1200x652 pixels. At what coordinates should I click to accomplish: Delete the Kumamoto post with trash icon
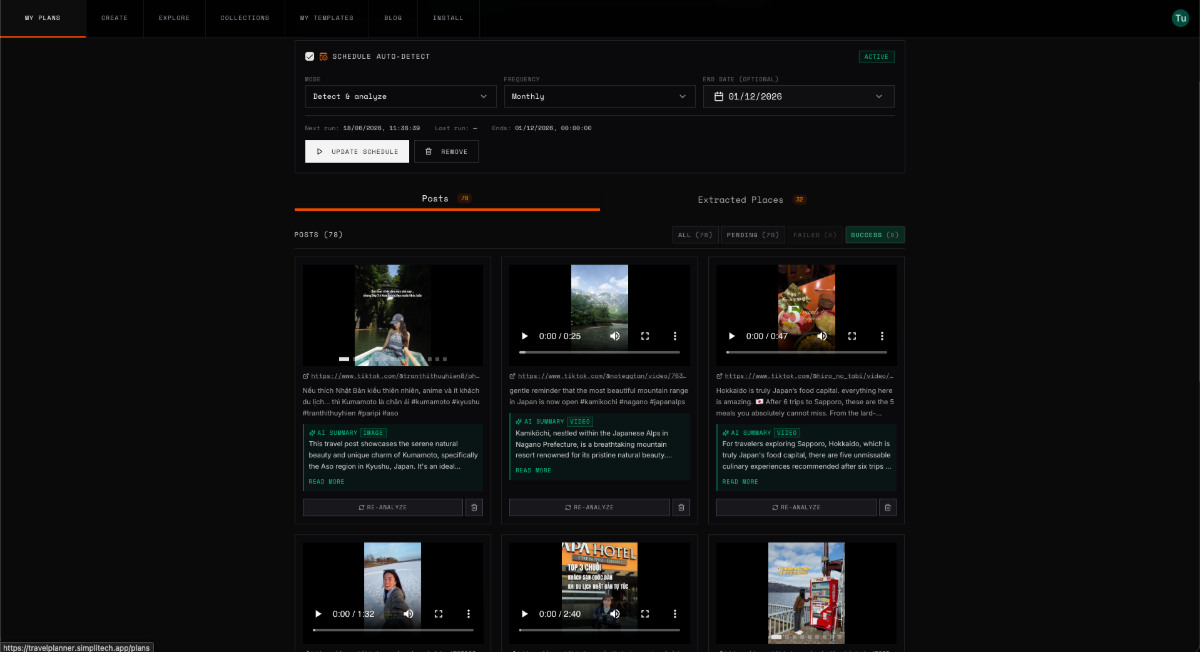(474, 507)
